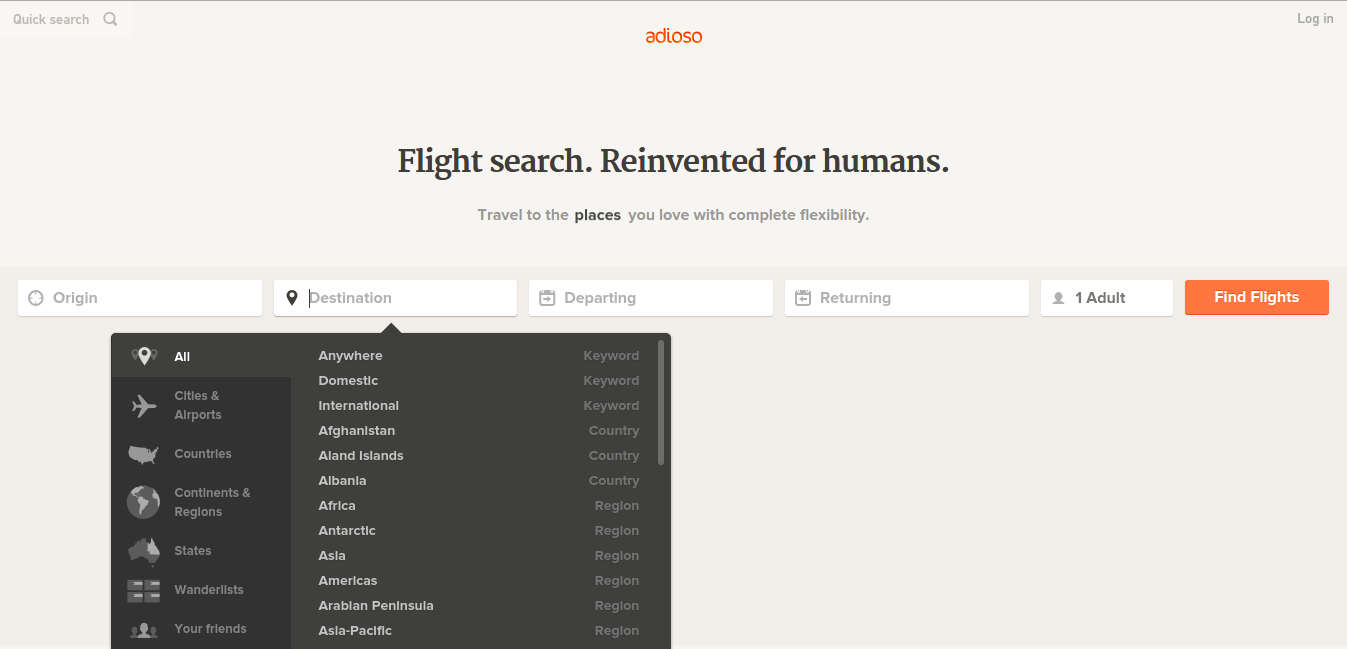
Task: Click the suggestions list scrollbar
Action: pos(661,402)
